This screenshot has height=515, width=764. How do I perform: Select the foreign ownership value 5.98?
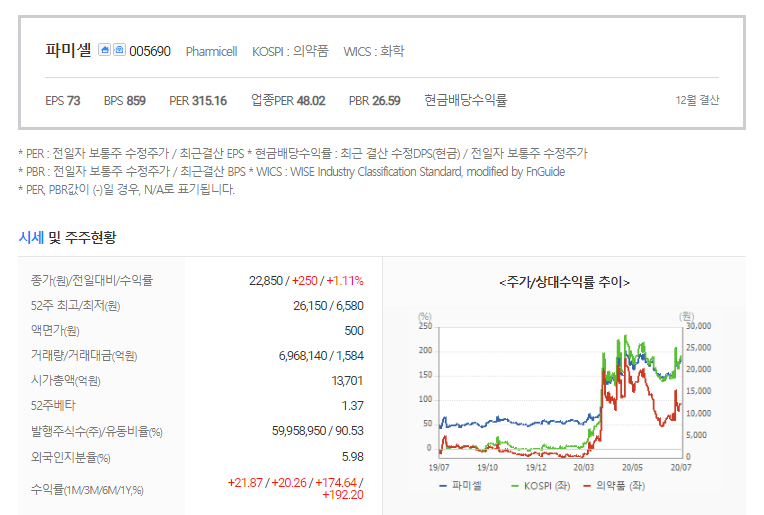click(353, 457)
